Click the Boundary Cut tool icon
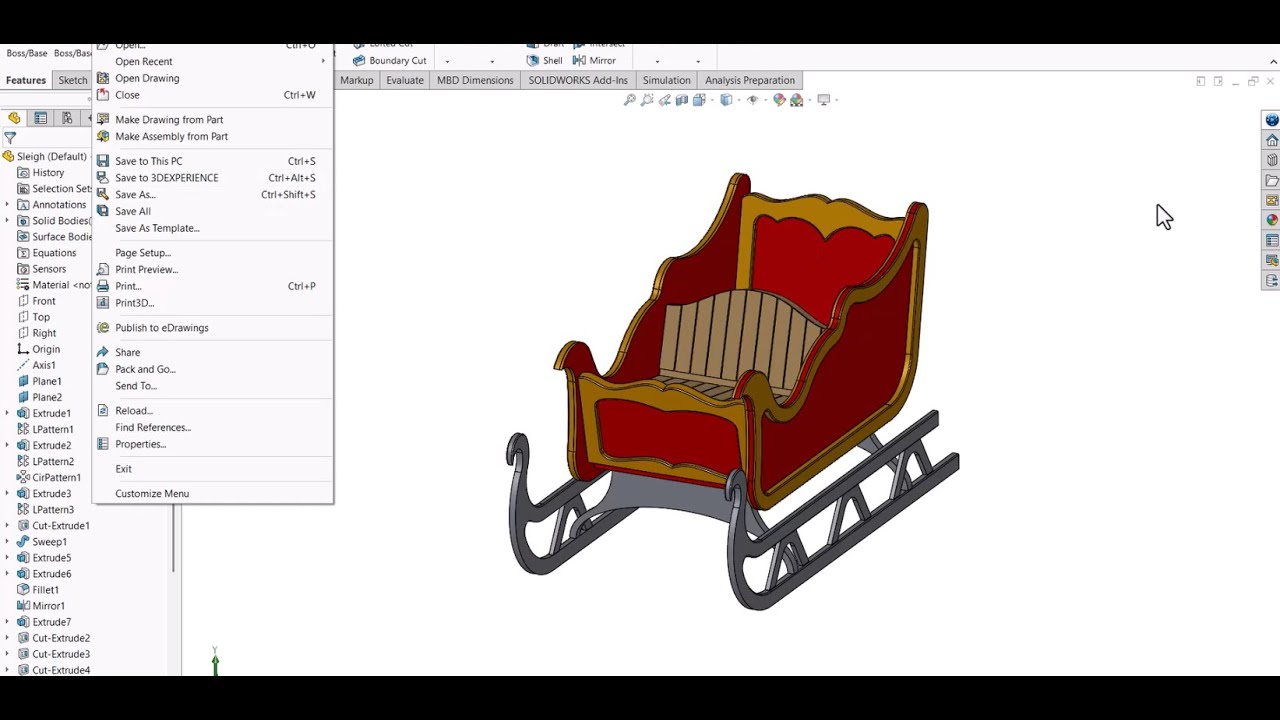 click(359, 60)
